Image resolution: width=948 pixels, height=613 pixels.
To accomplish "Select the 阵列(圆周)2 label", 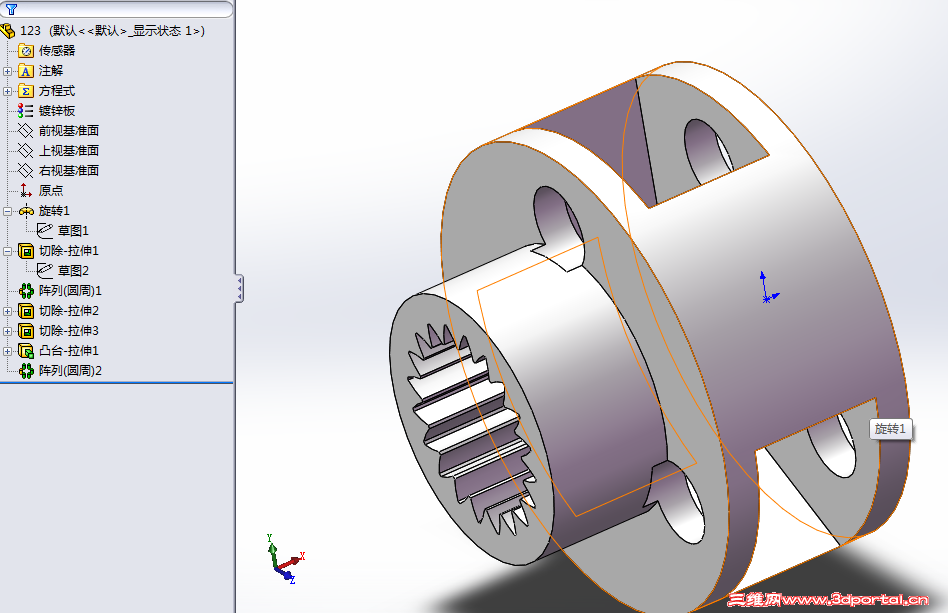I will 70,371.
